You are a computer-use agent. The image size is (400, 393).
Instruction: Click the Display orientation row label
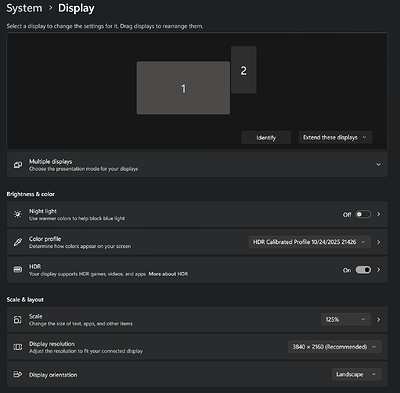pos(53,375)
